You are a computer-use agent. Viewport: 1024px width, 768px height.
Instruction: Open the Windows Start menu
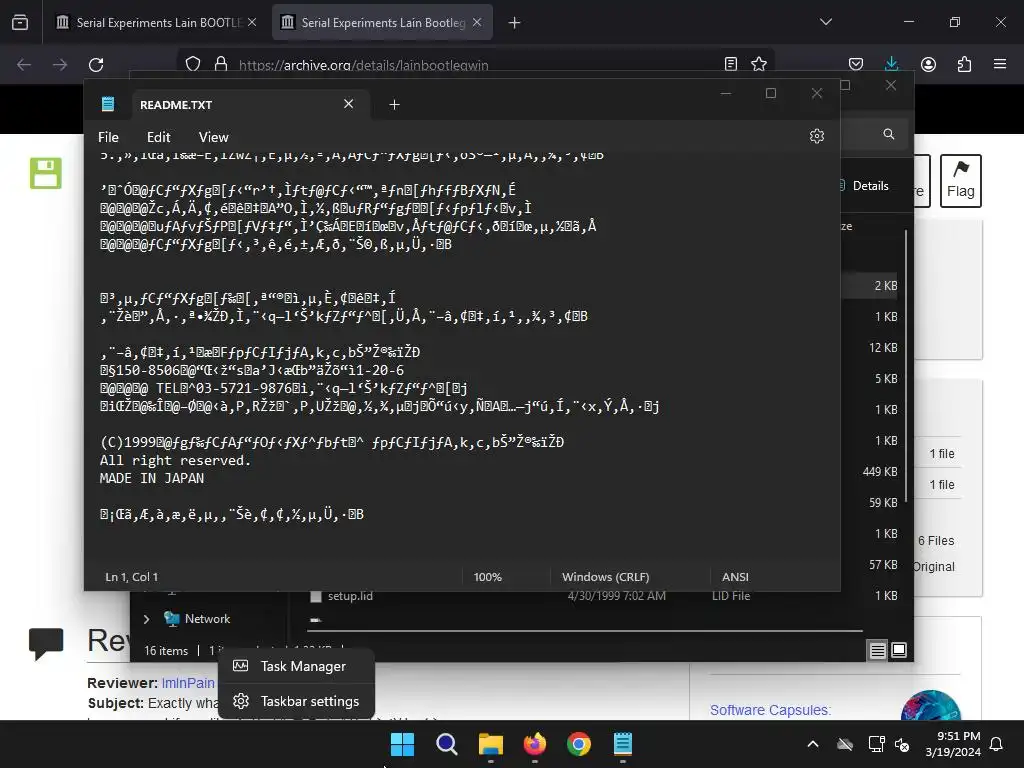click(x=402, y=744)
